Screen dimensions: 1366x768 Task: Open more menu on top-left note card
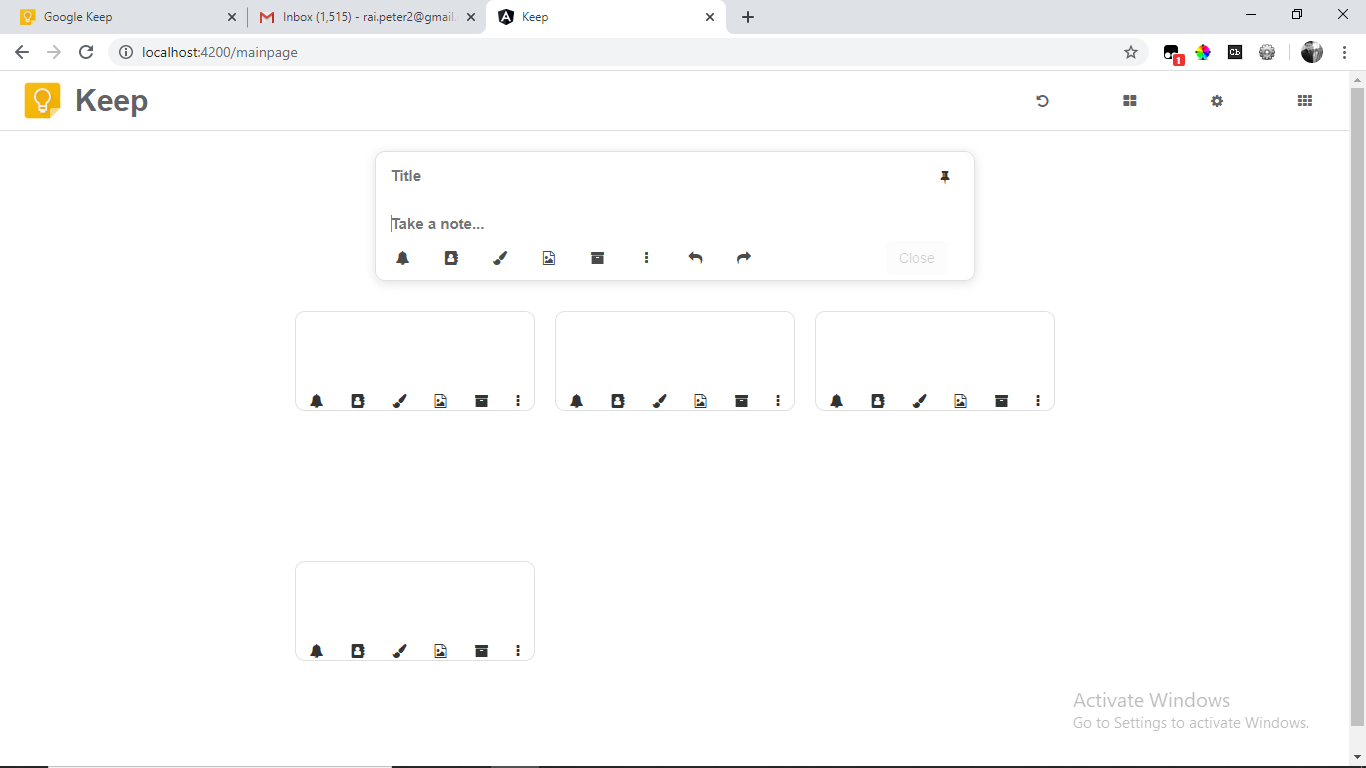(518, 401)
